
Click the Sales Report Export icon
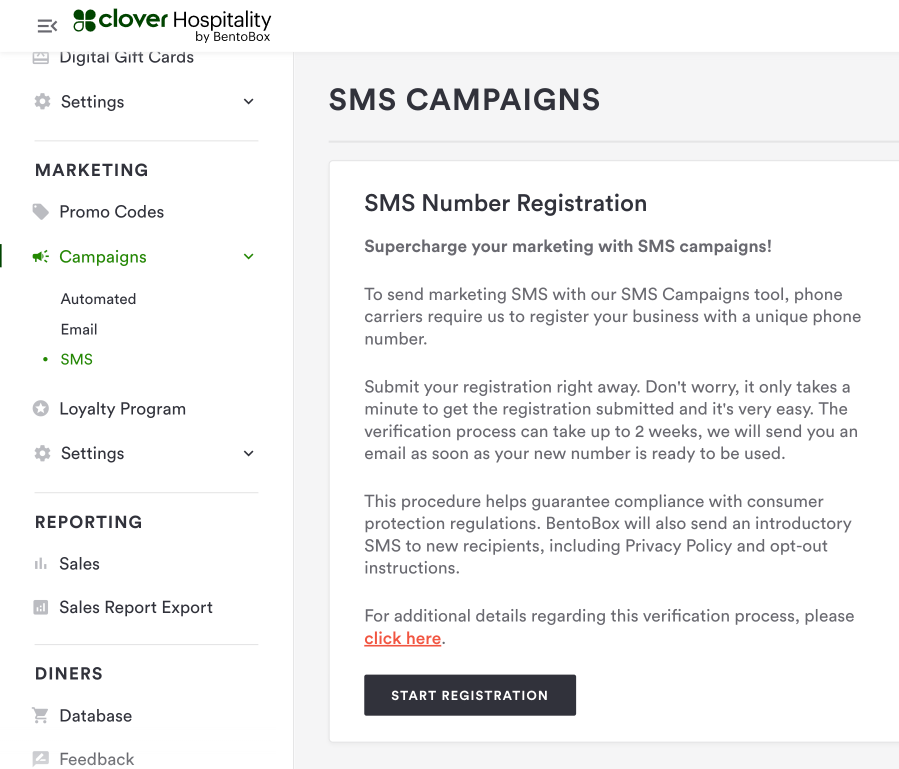tap(41, 608)
